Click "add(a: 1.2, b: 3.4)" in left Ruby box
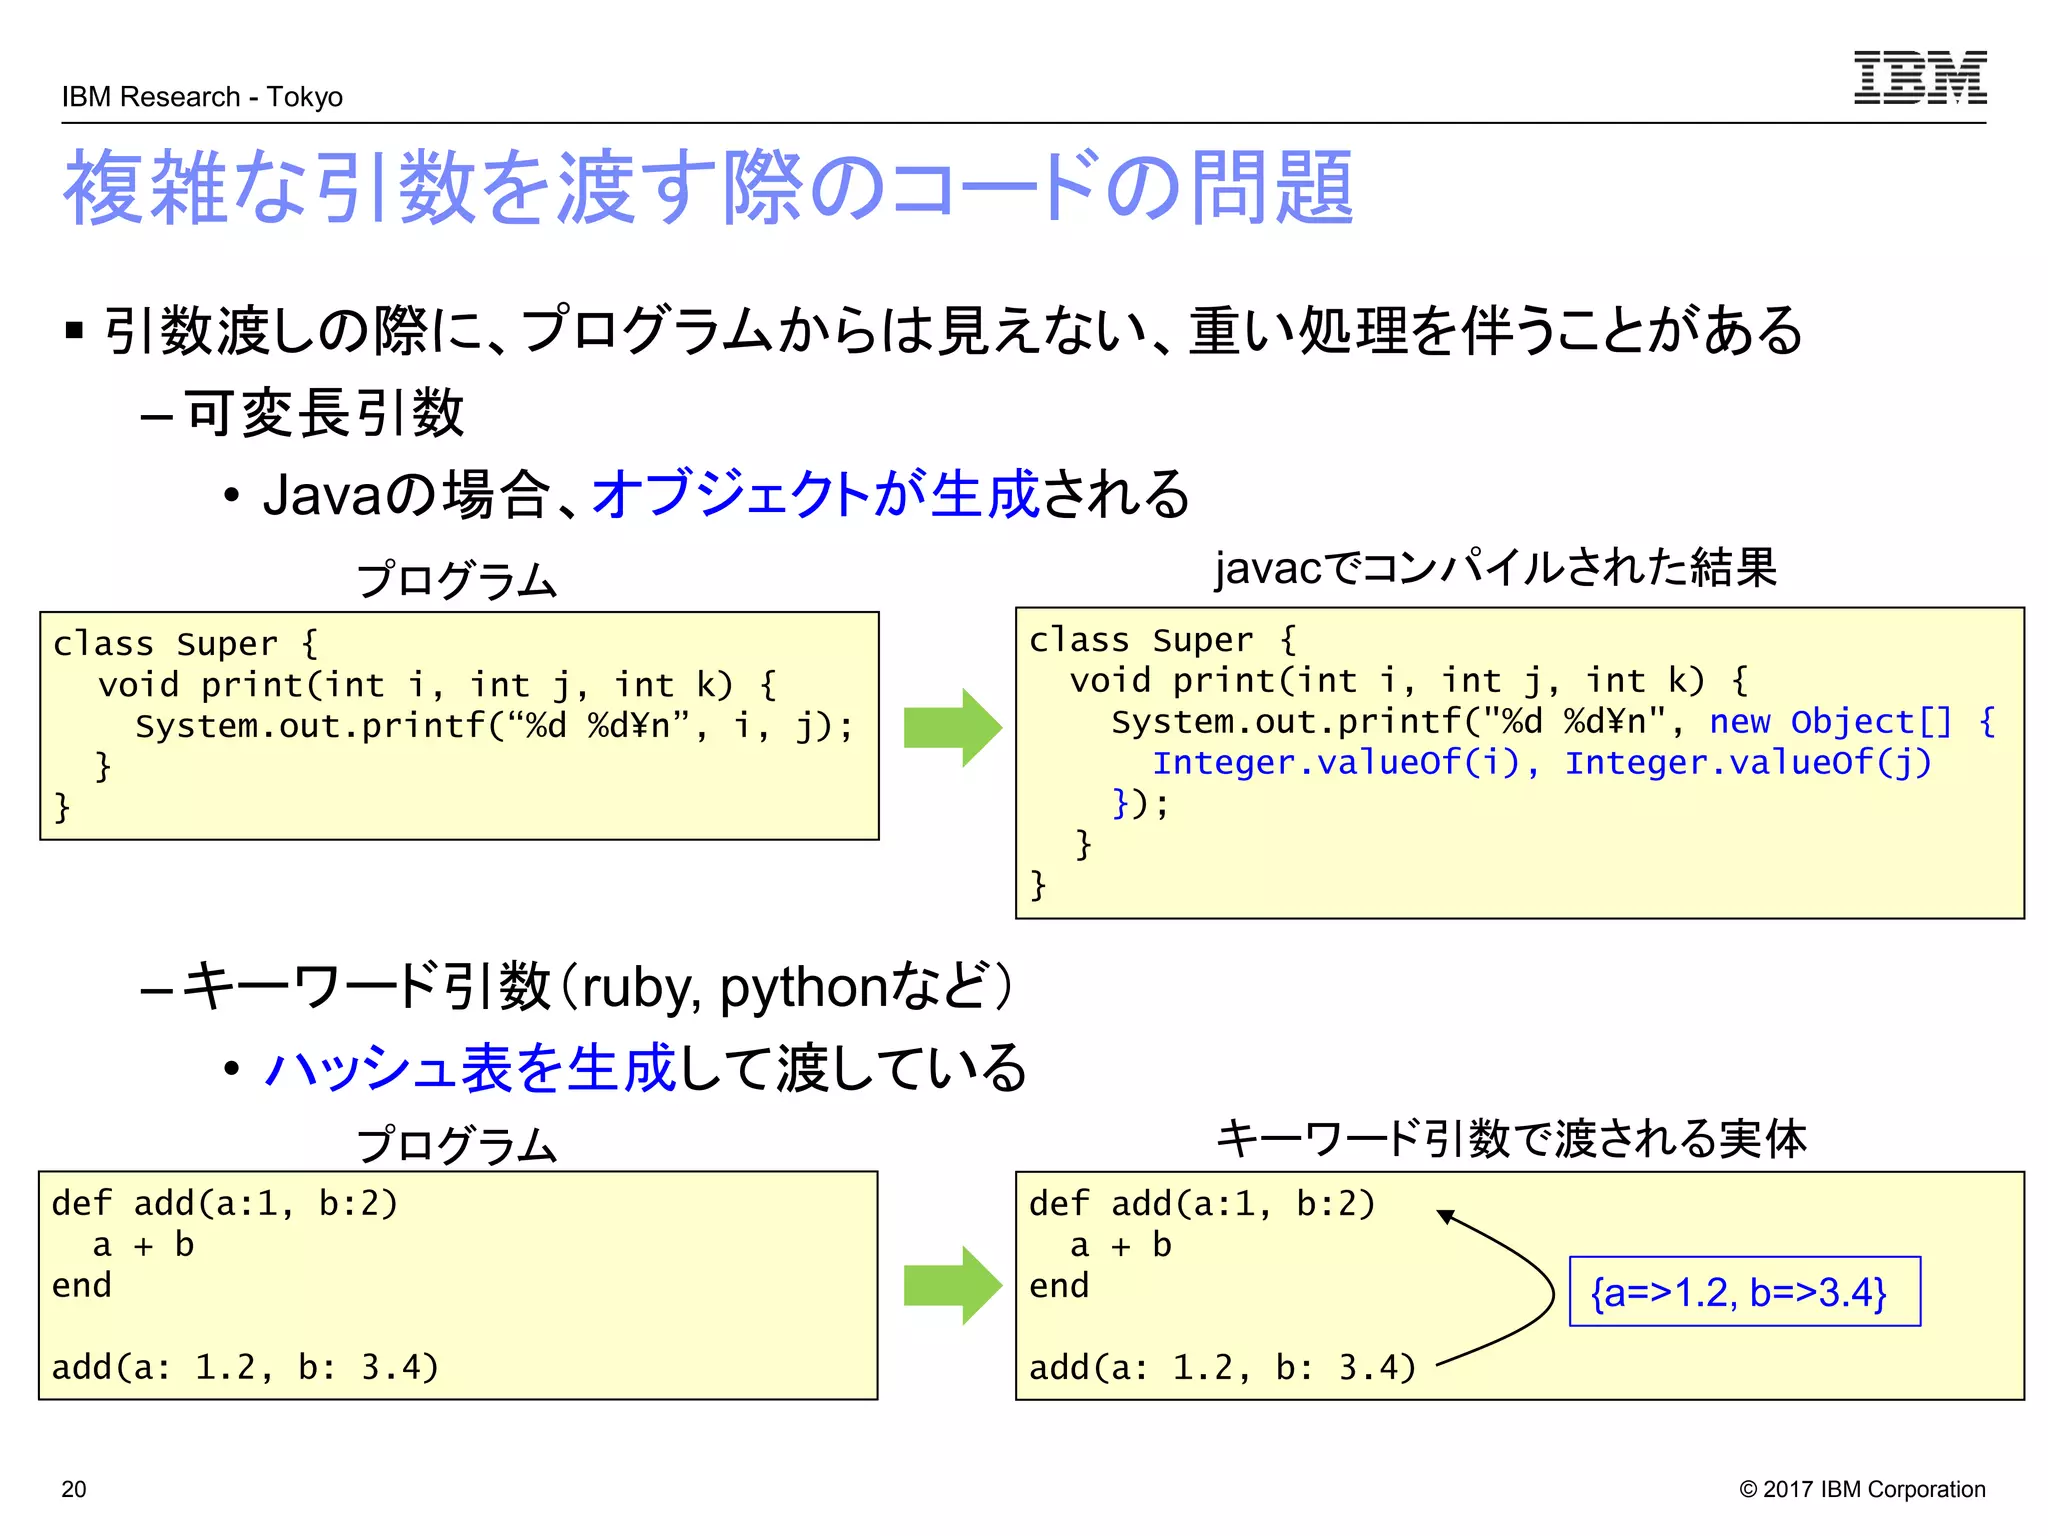The width and height of the screenshot is (2048, 1536). (x=245, y=1367)
